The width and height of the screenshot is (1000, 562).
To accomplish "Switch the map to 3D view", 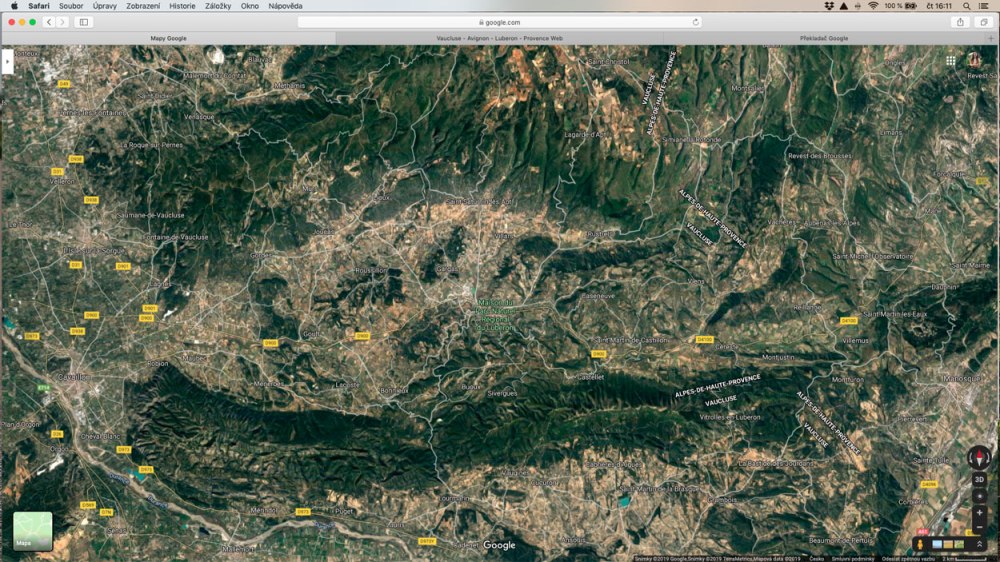I will pyautogui.click(x=980, y=480).
